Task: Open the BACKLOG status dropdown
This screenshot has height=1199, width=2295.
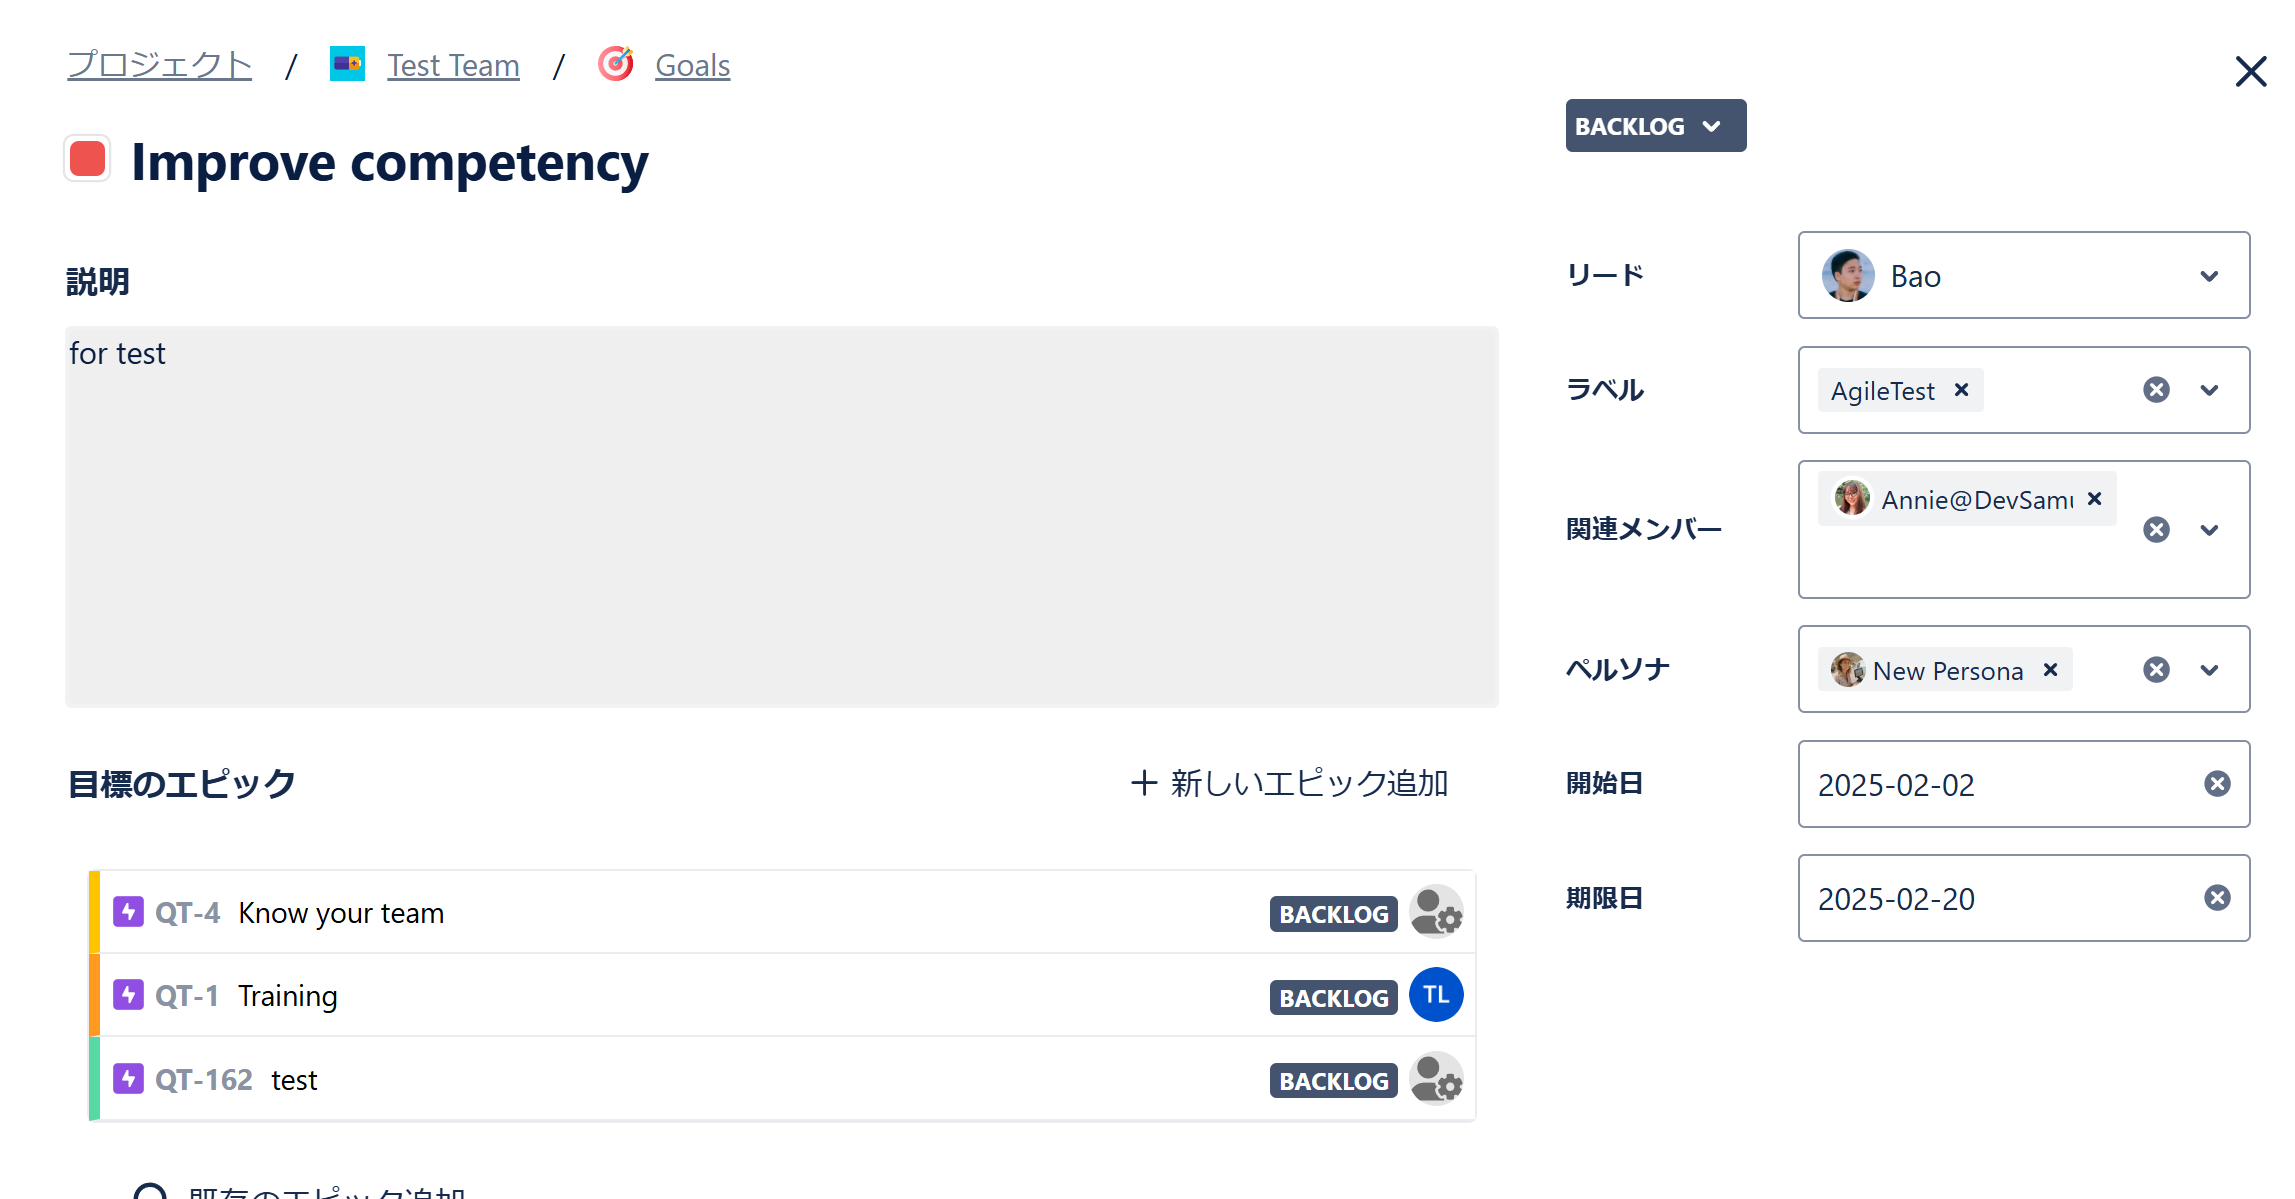Action: (x=1655, y=127)
